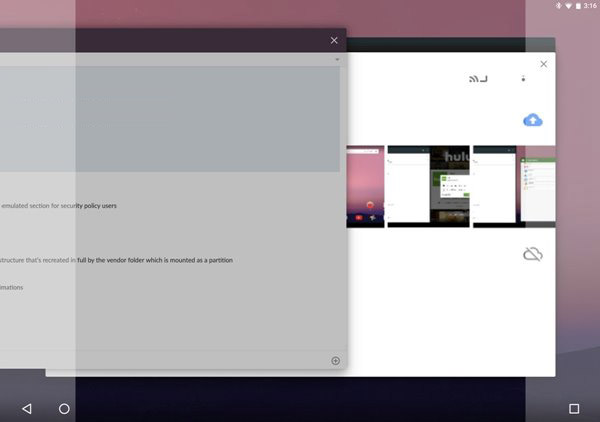Select text 'emulated section for security policy users'
Viewport: 600px width, 422px height.
(59, 206)
